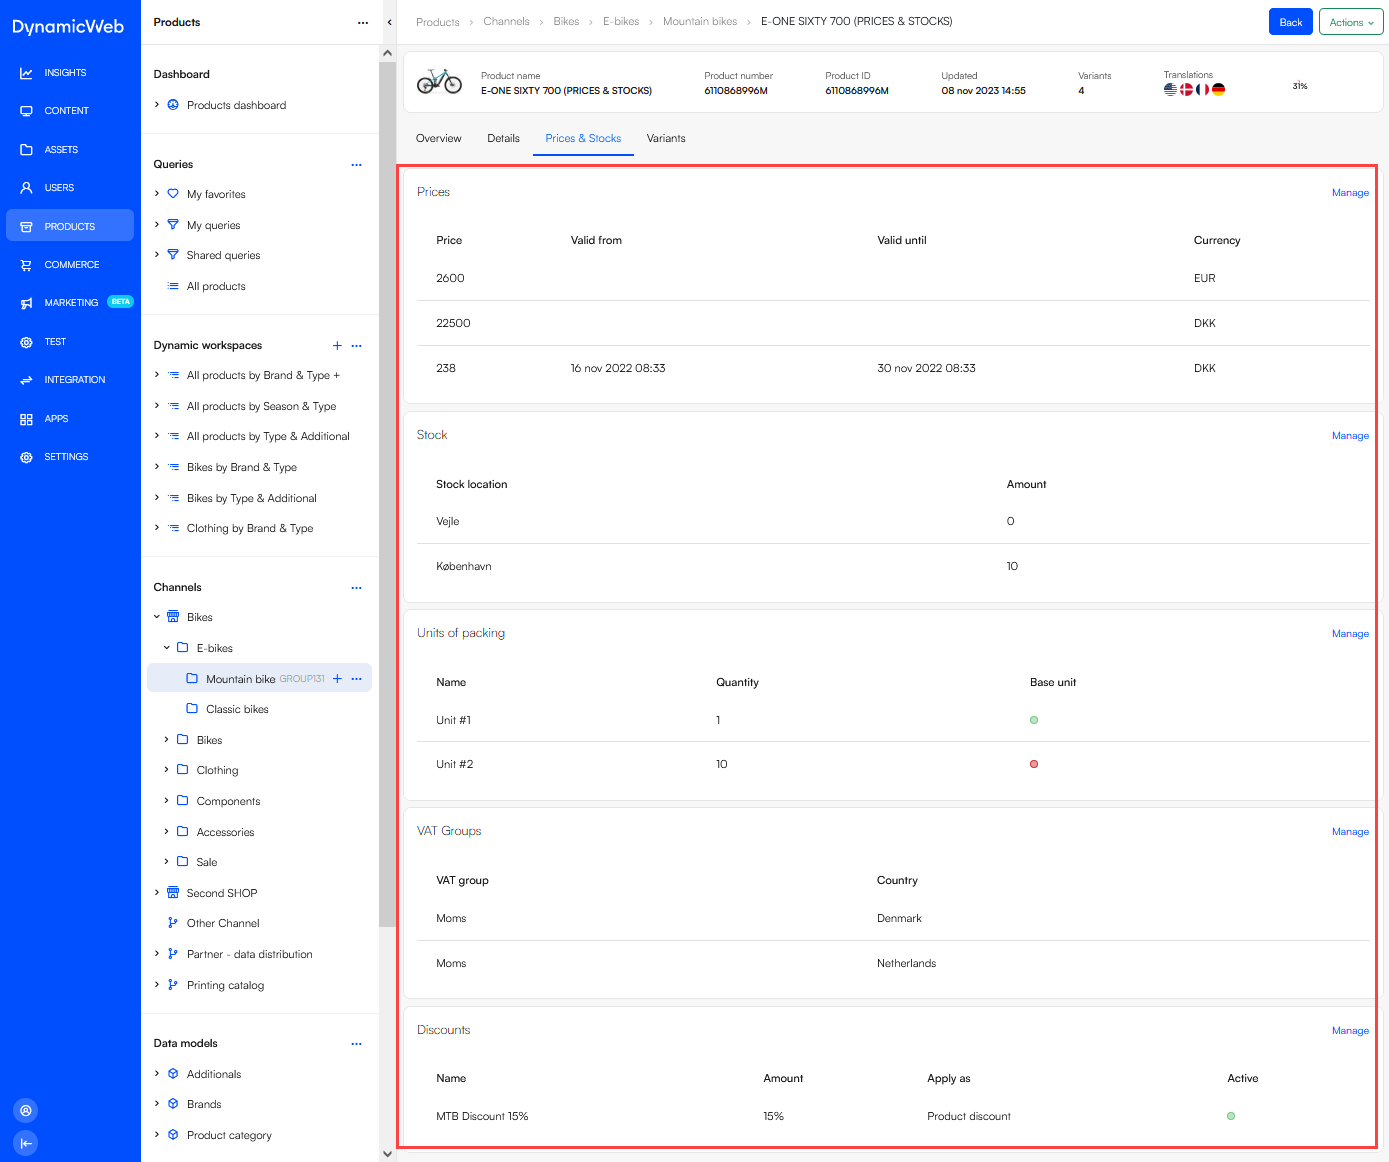The image size is (1389, 1162).
Task: Click tree panel scrollbar down arrow
Action: [x=388, y=1154]
